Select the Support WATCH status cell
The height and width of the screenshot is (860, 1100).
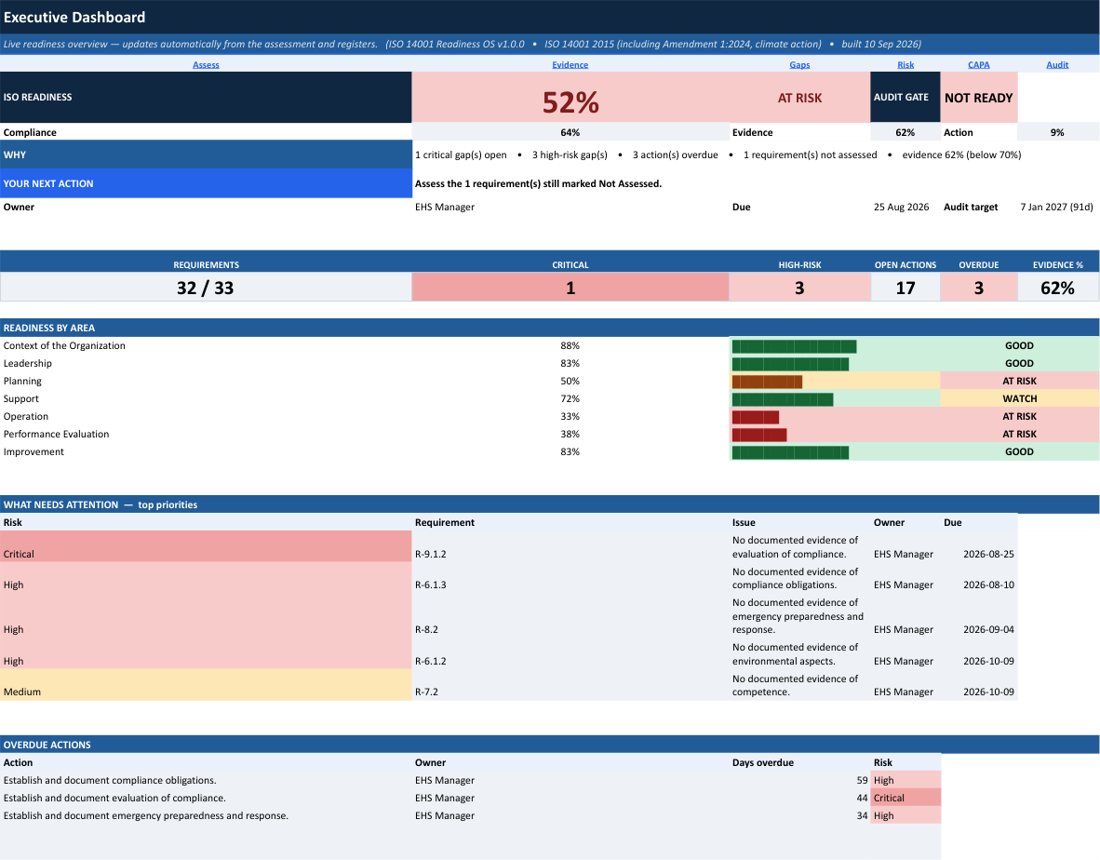tap(1019, 398)
